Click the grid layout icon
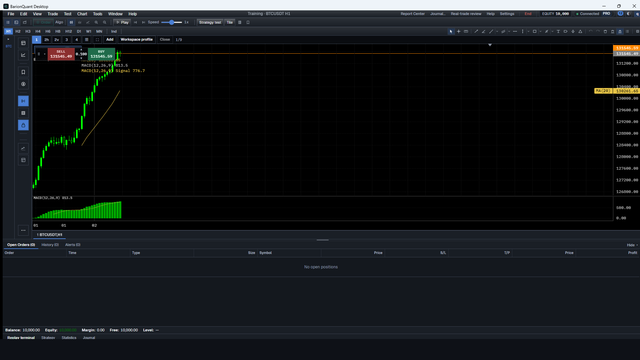Screen dimensions: 640x360 click(87, 40)
